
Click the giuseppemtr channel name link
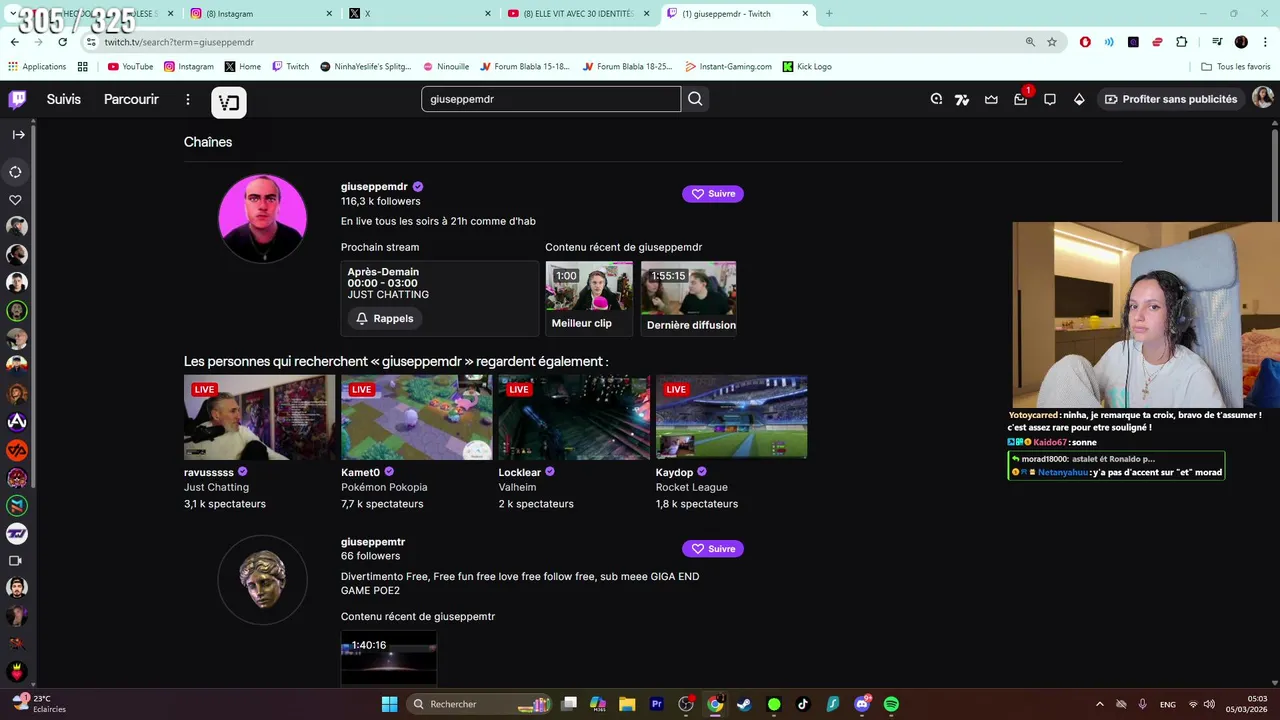click(373, 542)
